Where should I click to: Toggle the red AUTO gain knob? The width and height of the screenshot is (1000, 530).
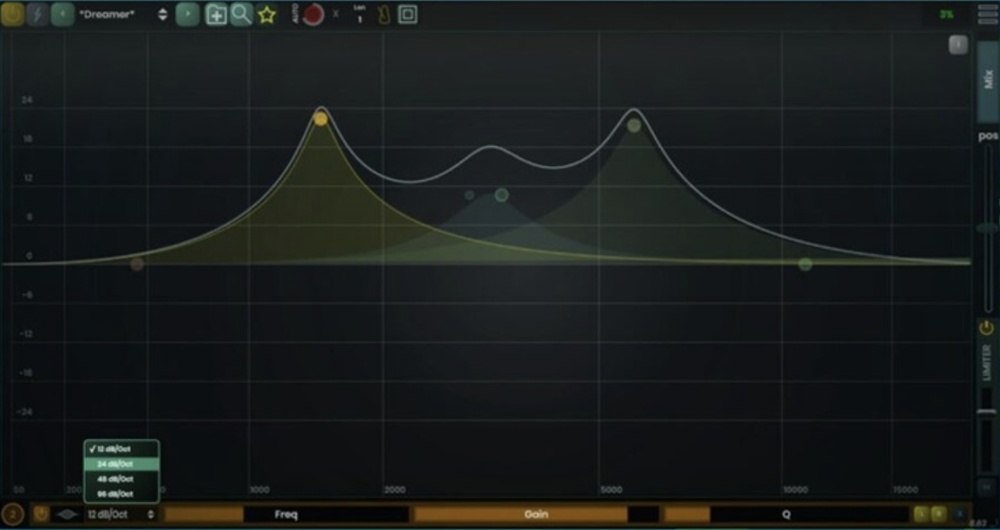[313, 14]
